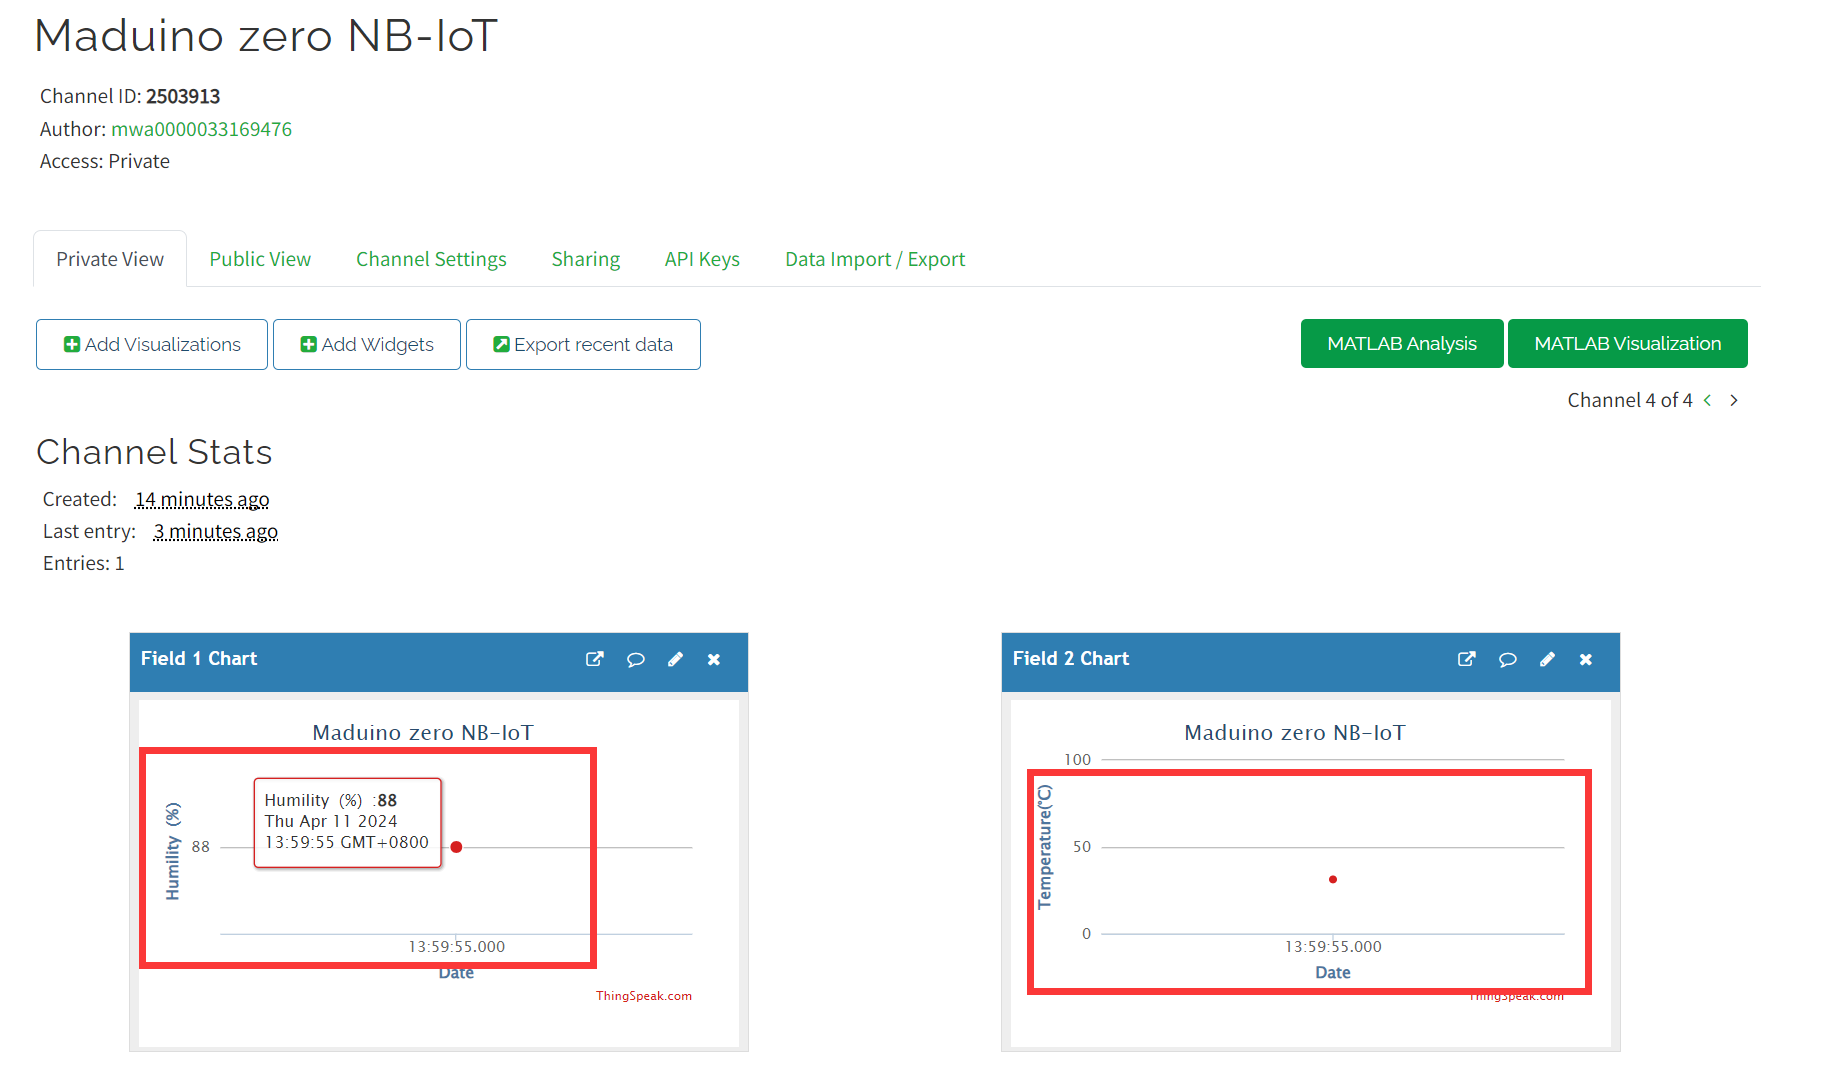Image resolution: width=1839 pixels, height=1069 pixels.
Task: Open MATLAB Analysis
Action: (1402, 343)
